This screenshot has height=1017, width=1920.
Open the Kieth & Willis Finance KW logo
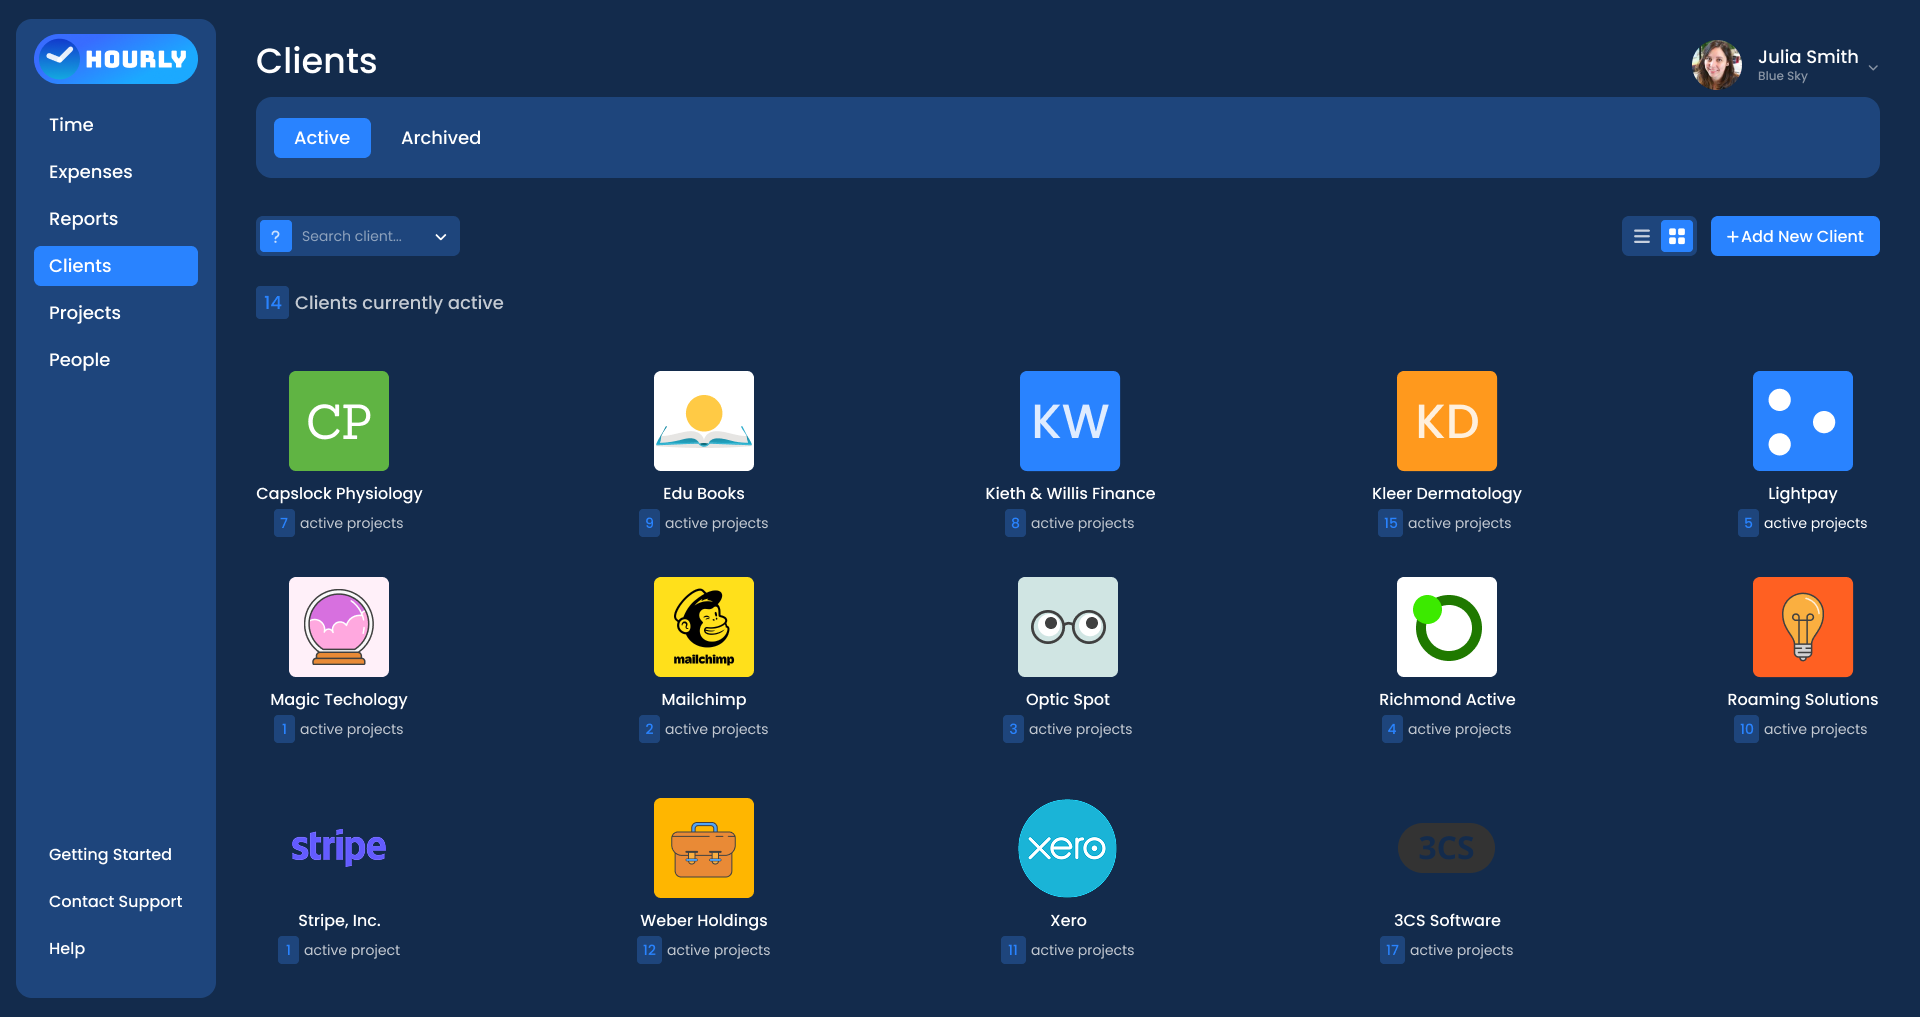click(1070, 421)
